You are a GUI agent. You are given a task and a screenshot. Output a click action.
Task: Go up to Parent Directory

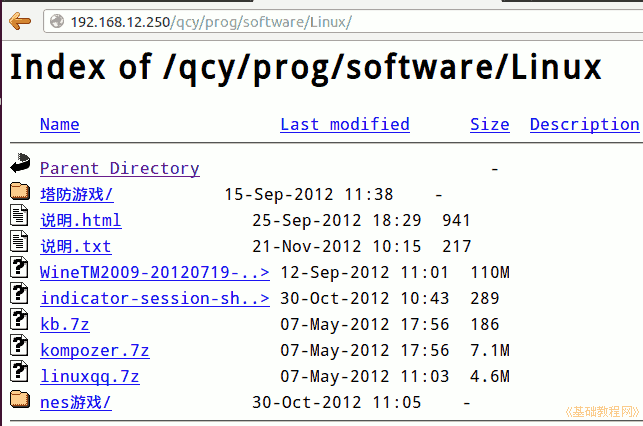(x=120, y=169)
